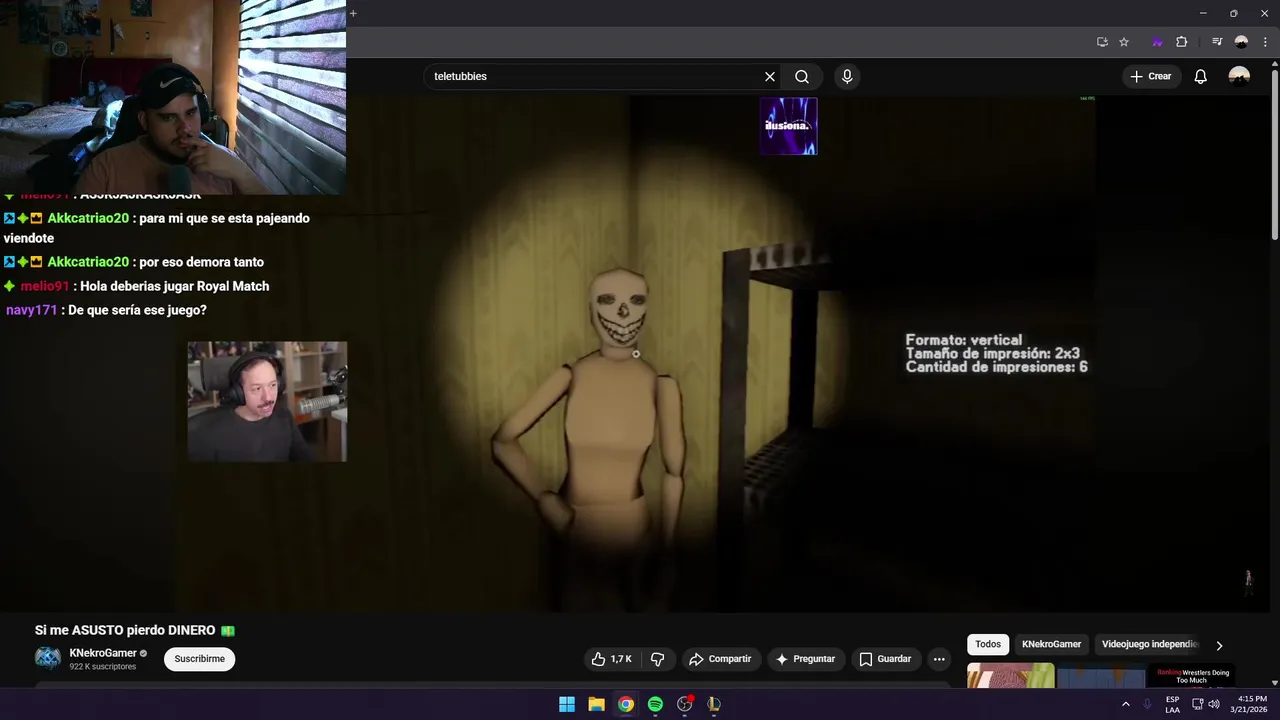Viewport: 1280px width, 720px height.
Task: Select the KNekroGamer filter chip
Action: click(1051, 645)
